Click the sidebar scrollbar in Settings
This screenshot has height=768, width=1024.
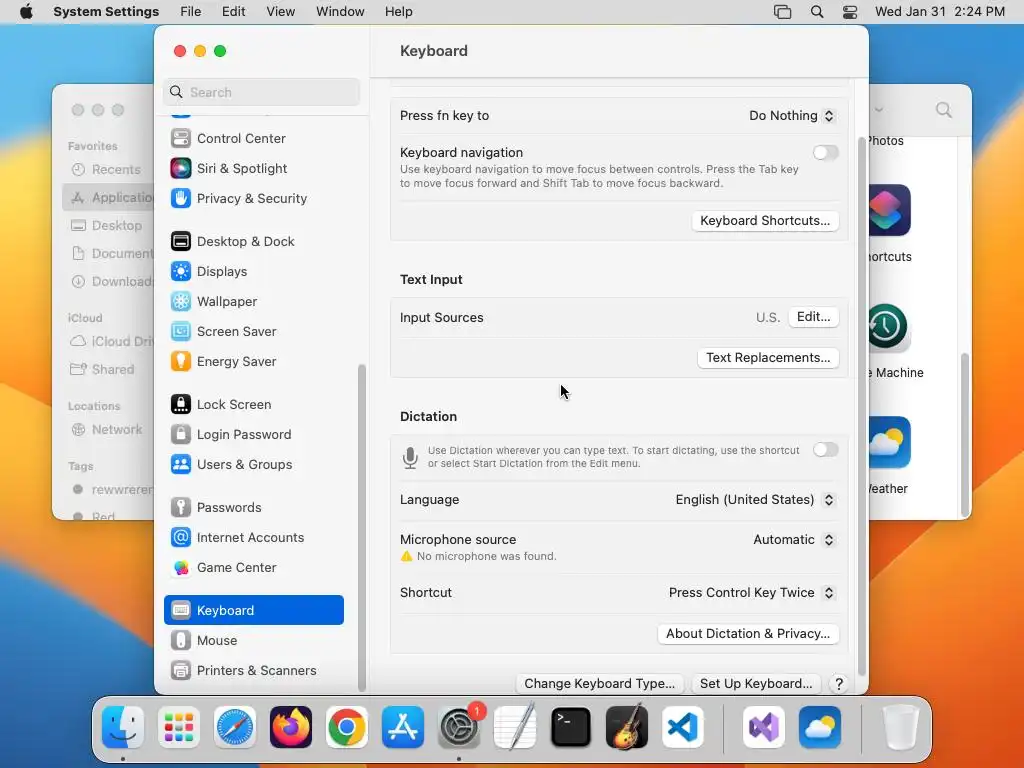[x=361, y=528]
